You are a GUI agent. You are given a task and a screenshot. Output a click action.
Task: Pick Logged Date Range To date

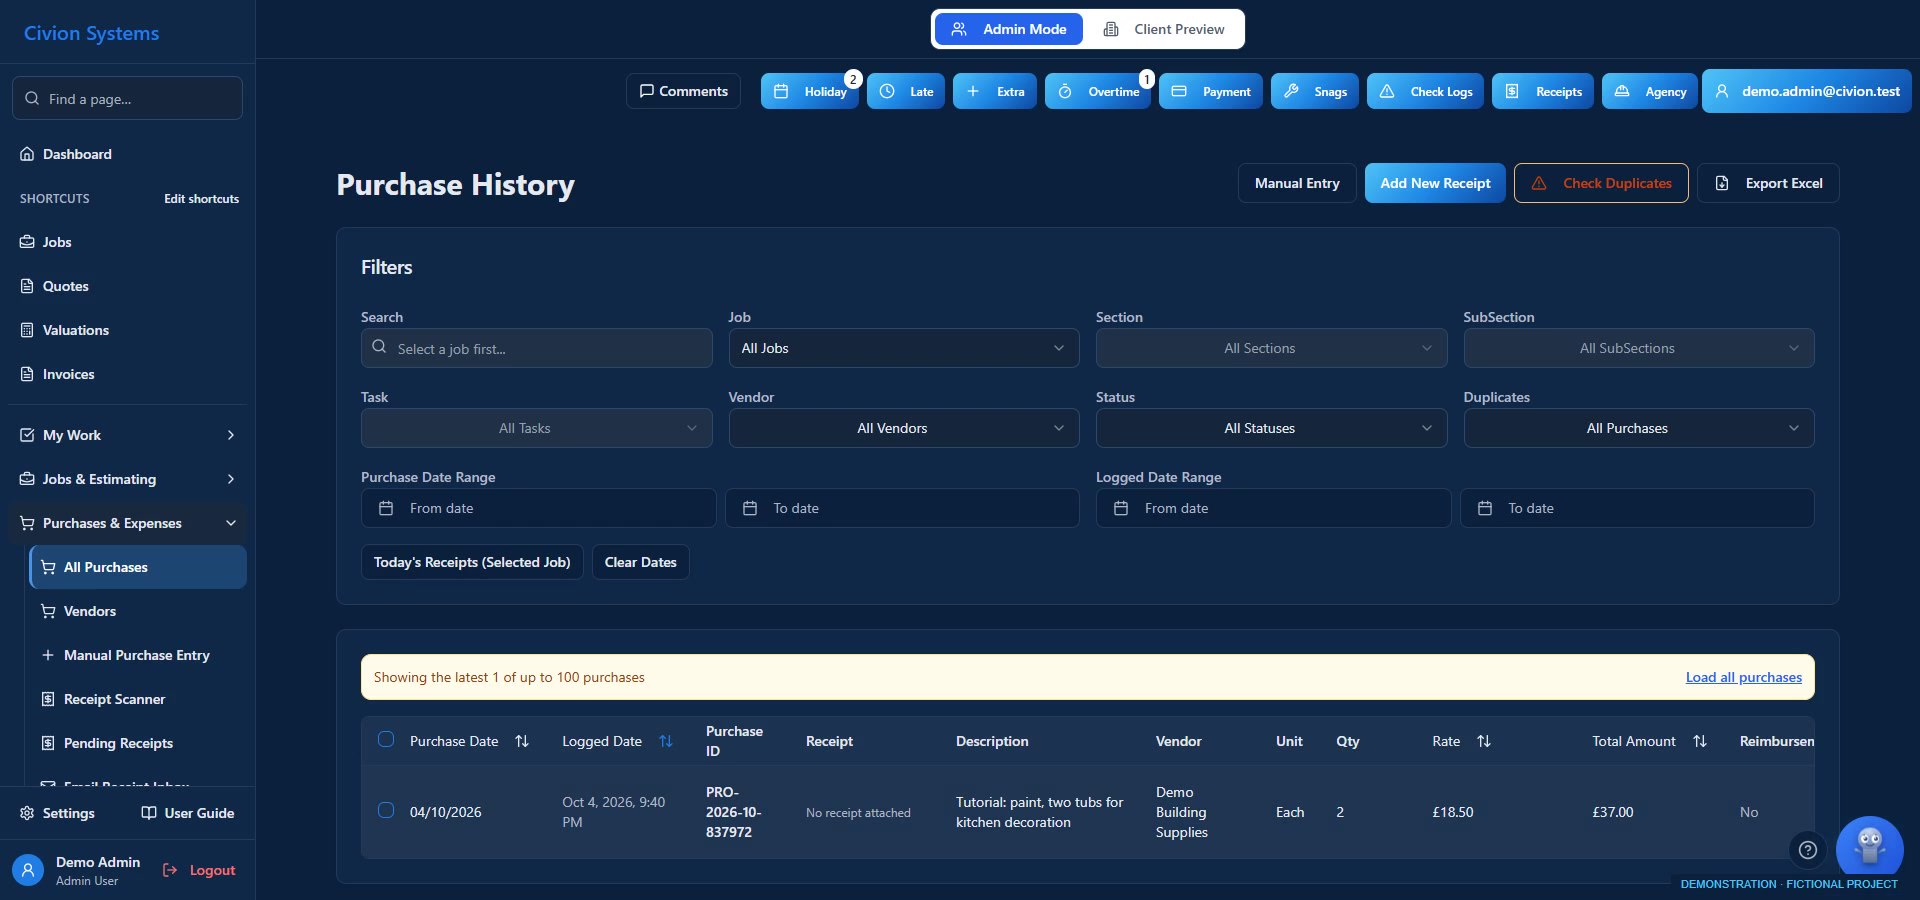coord(1637,508)
